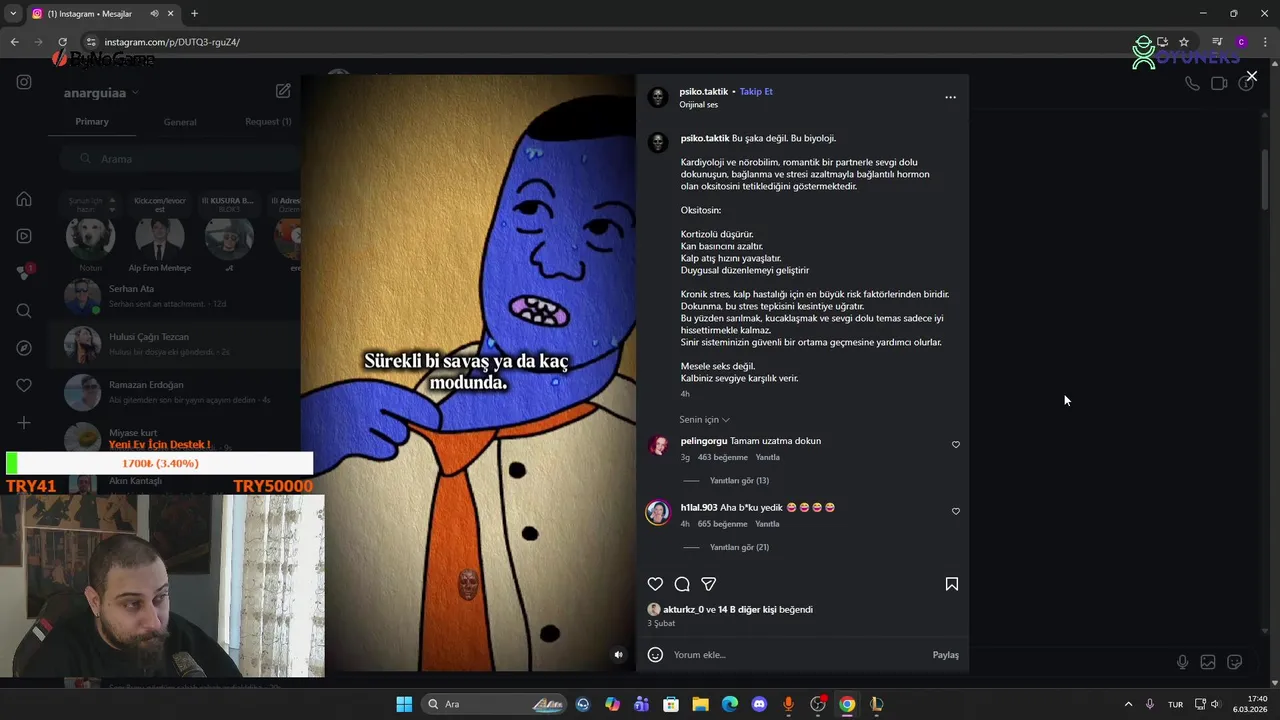Attach an image in chat input
The height and width of the screenshot is (720, 1280).
(1208, 662)
